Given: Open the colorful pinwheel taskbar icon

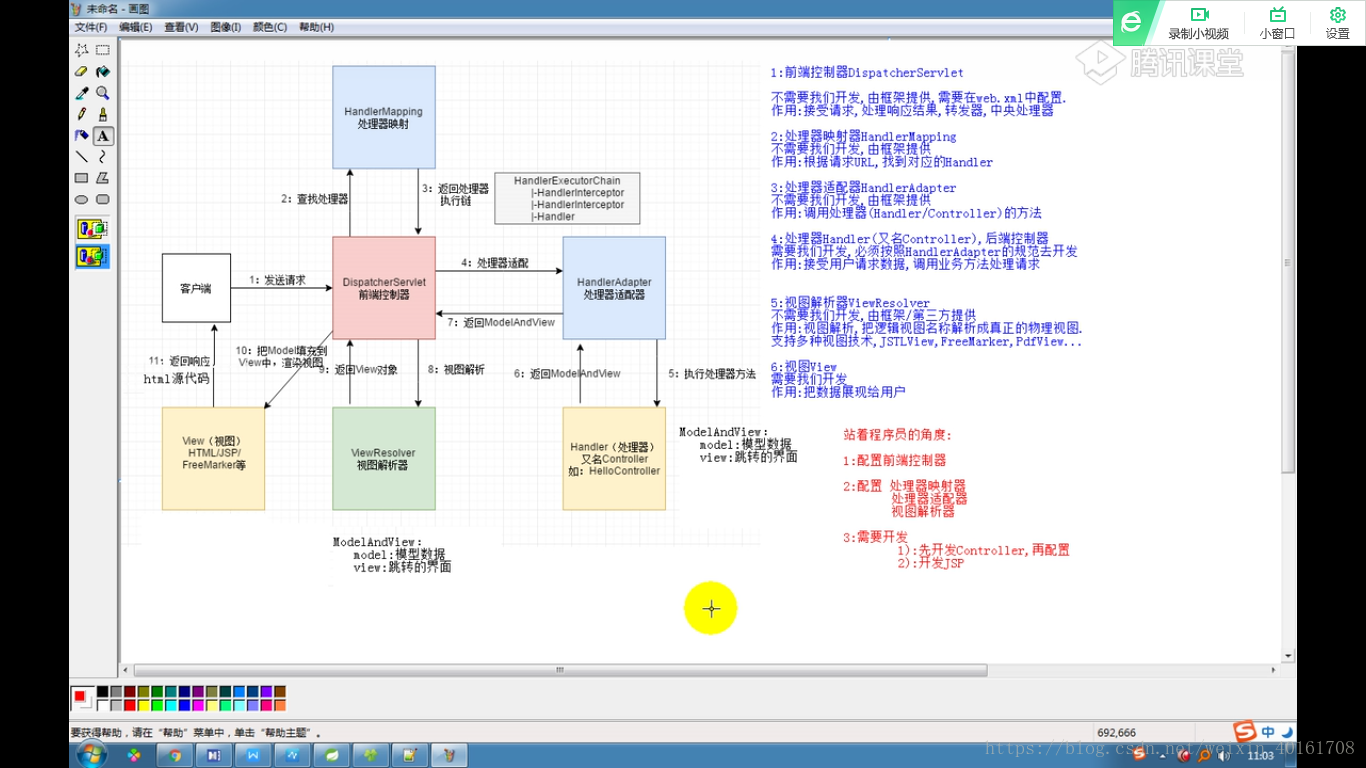Looking at the screenshot, I should point(135,755).
